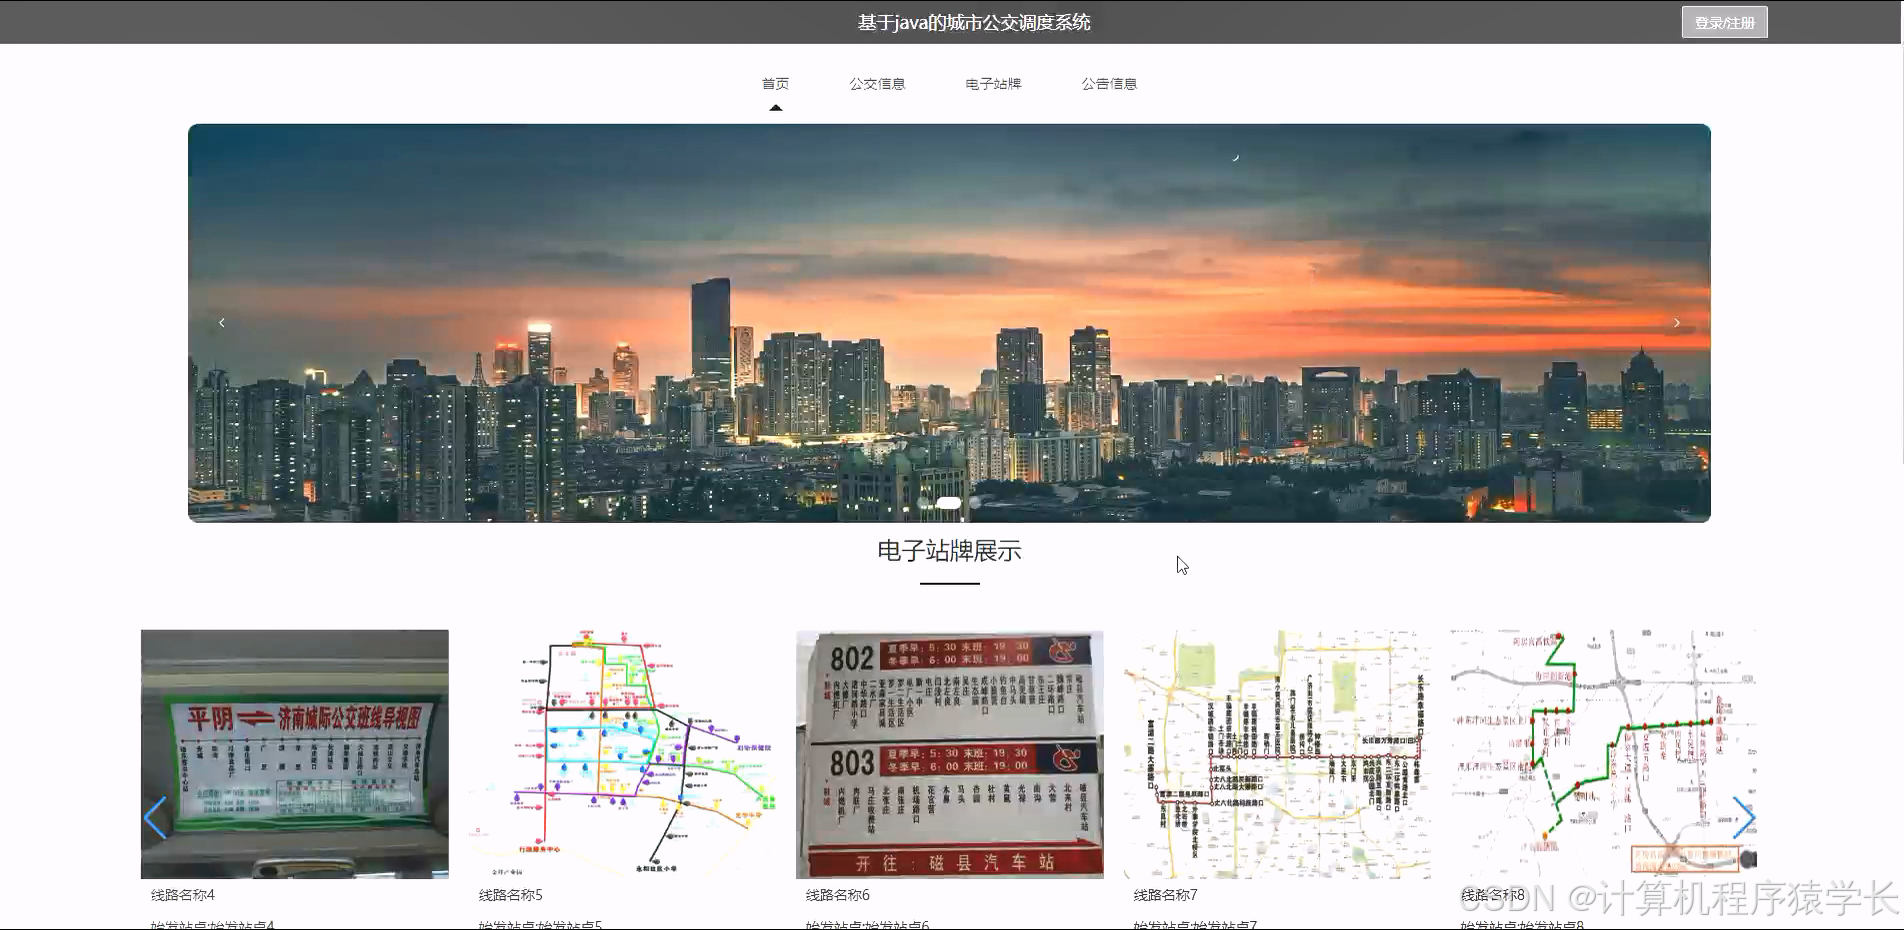
Task: Open the 电子站牌 navigation tab
Action: pos(993,84)
